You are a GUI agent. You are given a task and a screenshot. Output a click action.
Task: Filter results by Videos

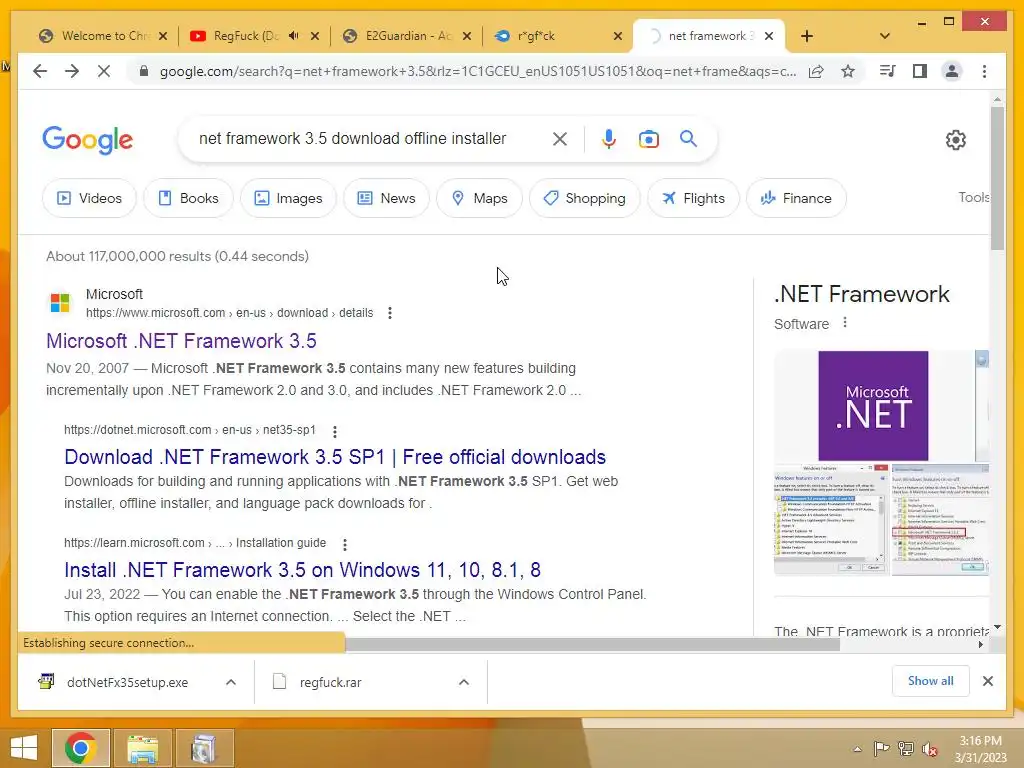pos(89,198)
